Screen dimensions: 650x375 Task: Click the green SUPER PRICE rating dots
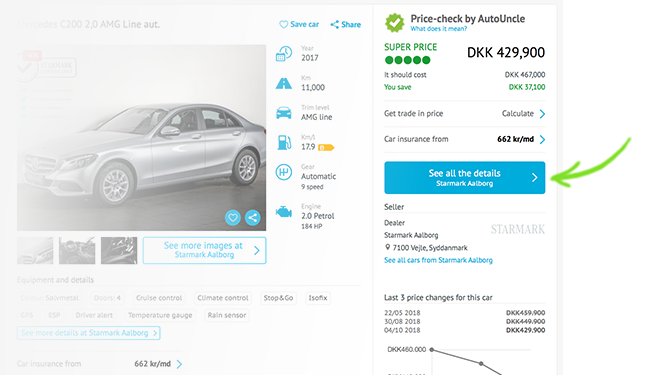(x=407, y=60)
